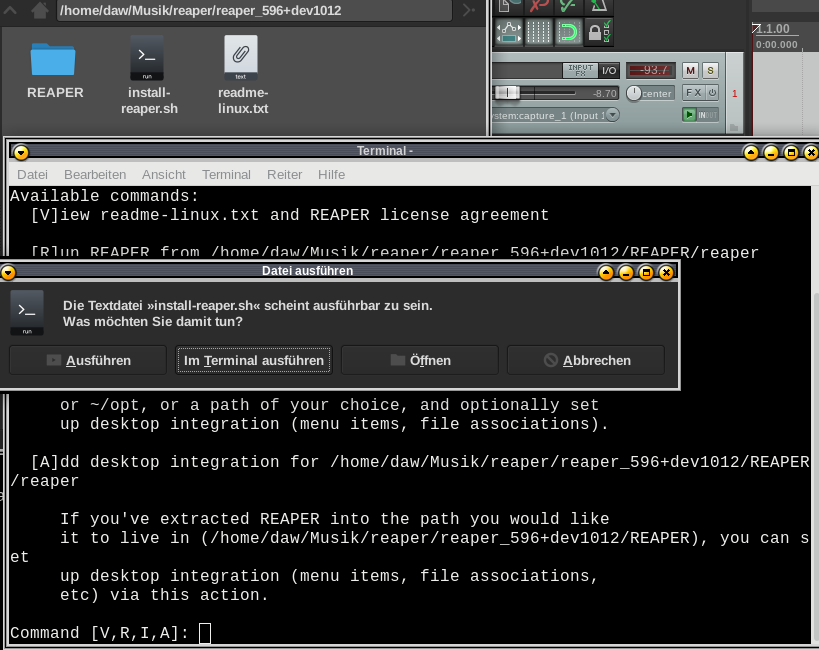Toggle move envelope points with items
Image resolution: width=819 pixels, height=650 pixels.
[509, 32]
